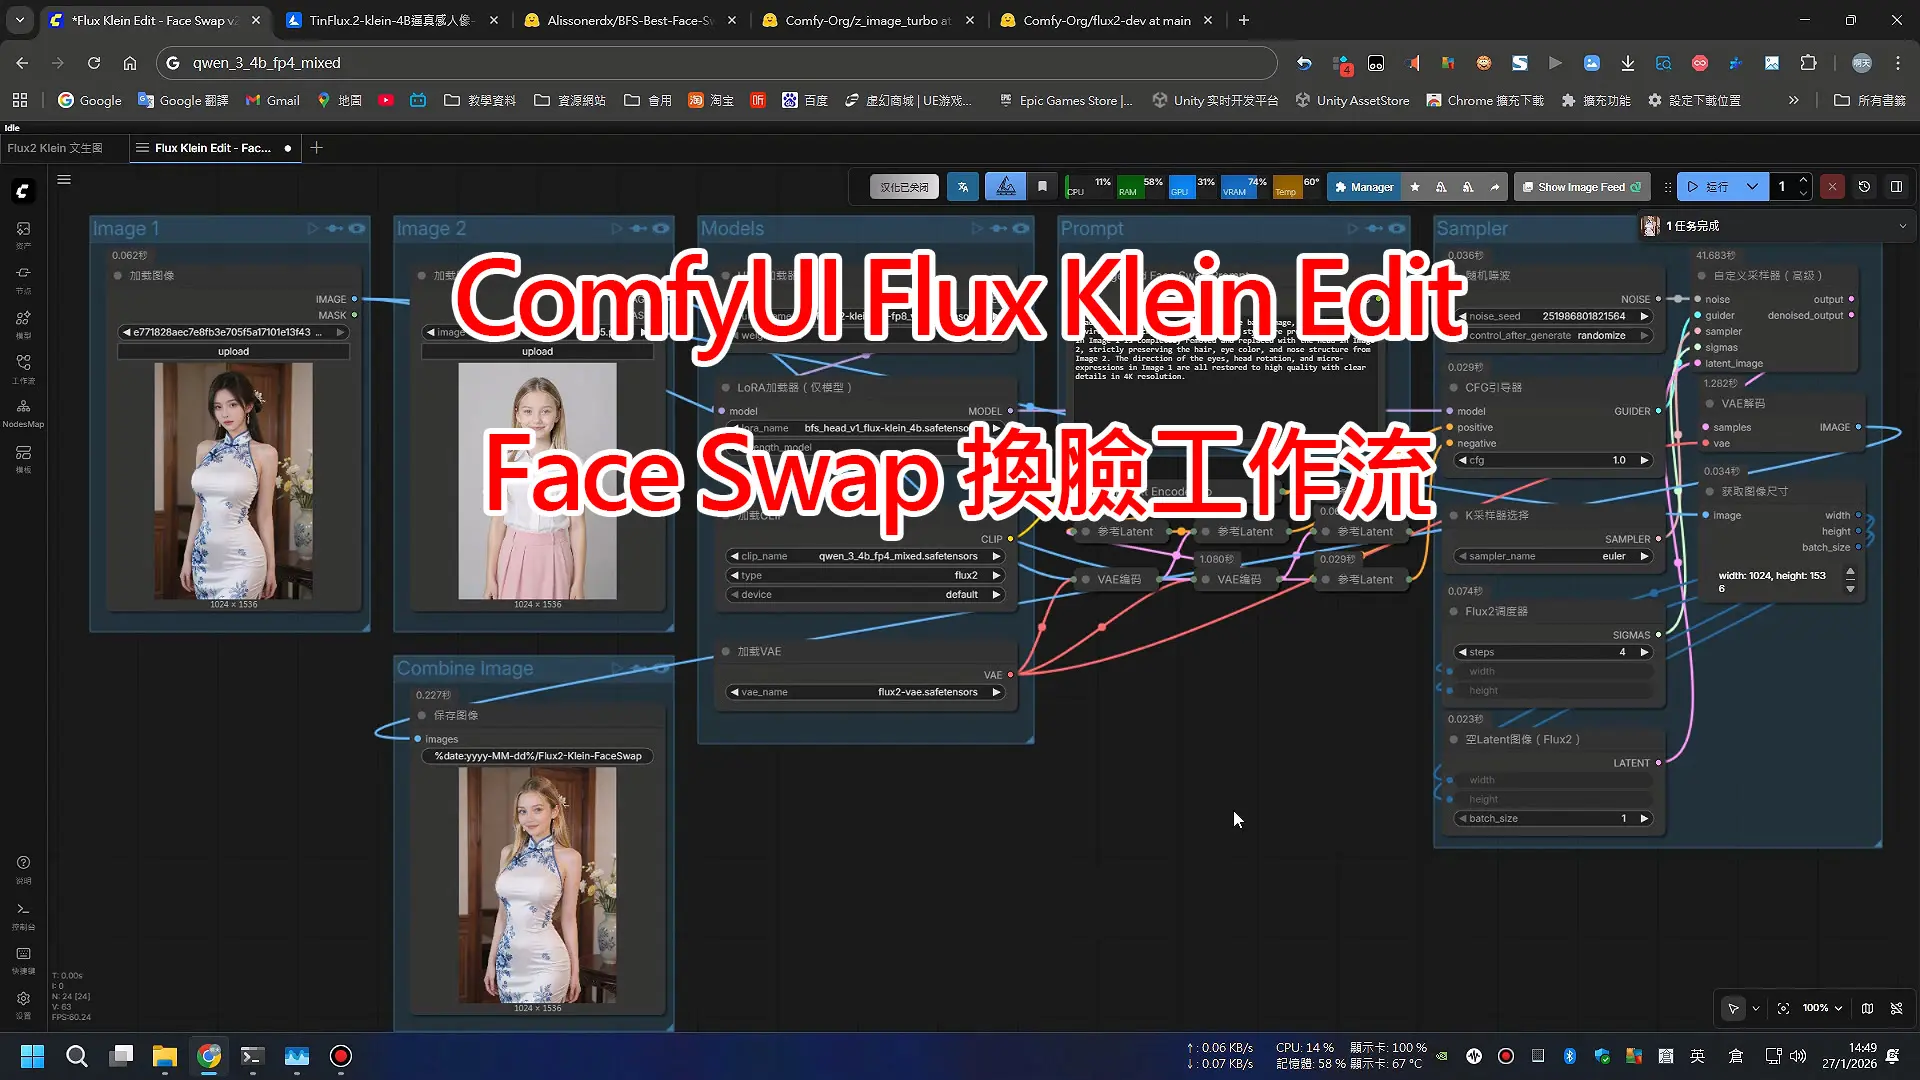
Task: Open Gmail bookmark in bookmarks bar
Action: coord(272,100)
